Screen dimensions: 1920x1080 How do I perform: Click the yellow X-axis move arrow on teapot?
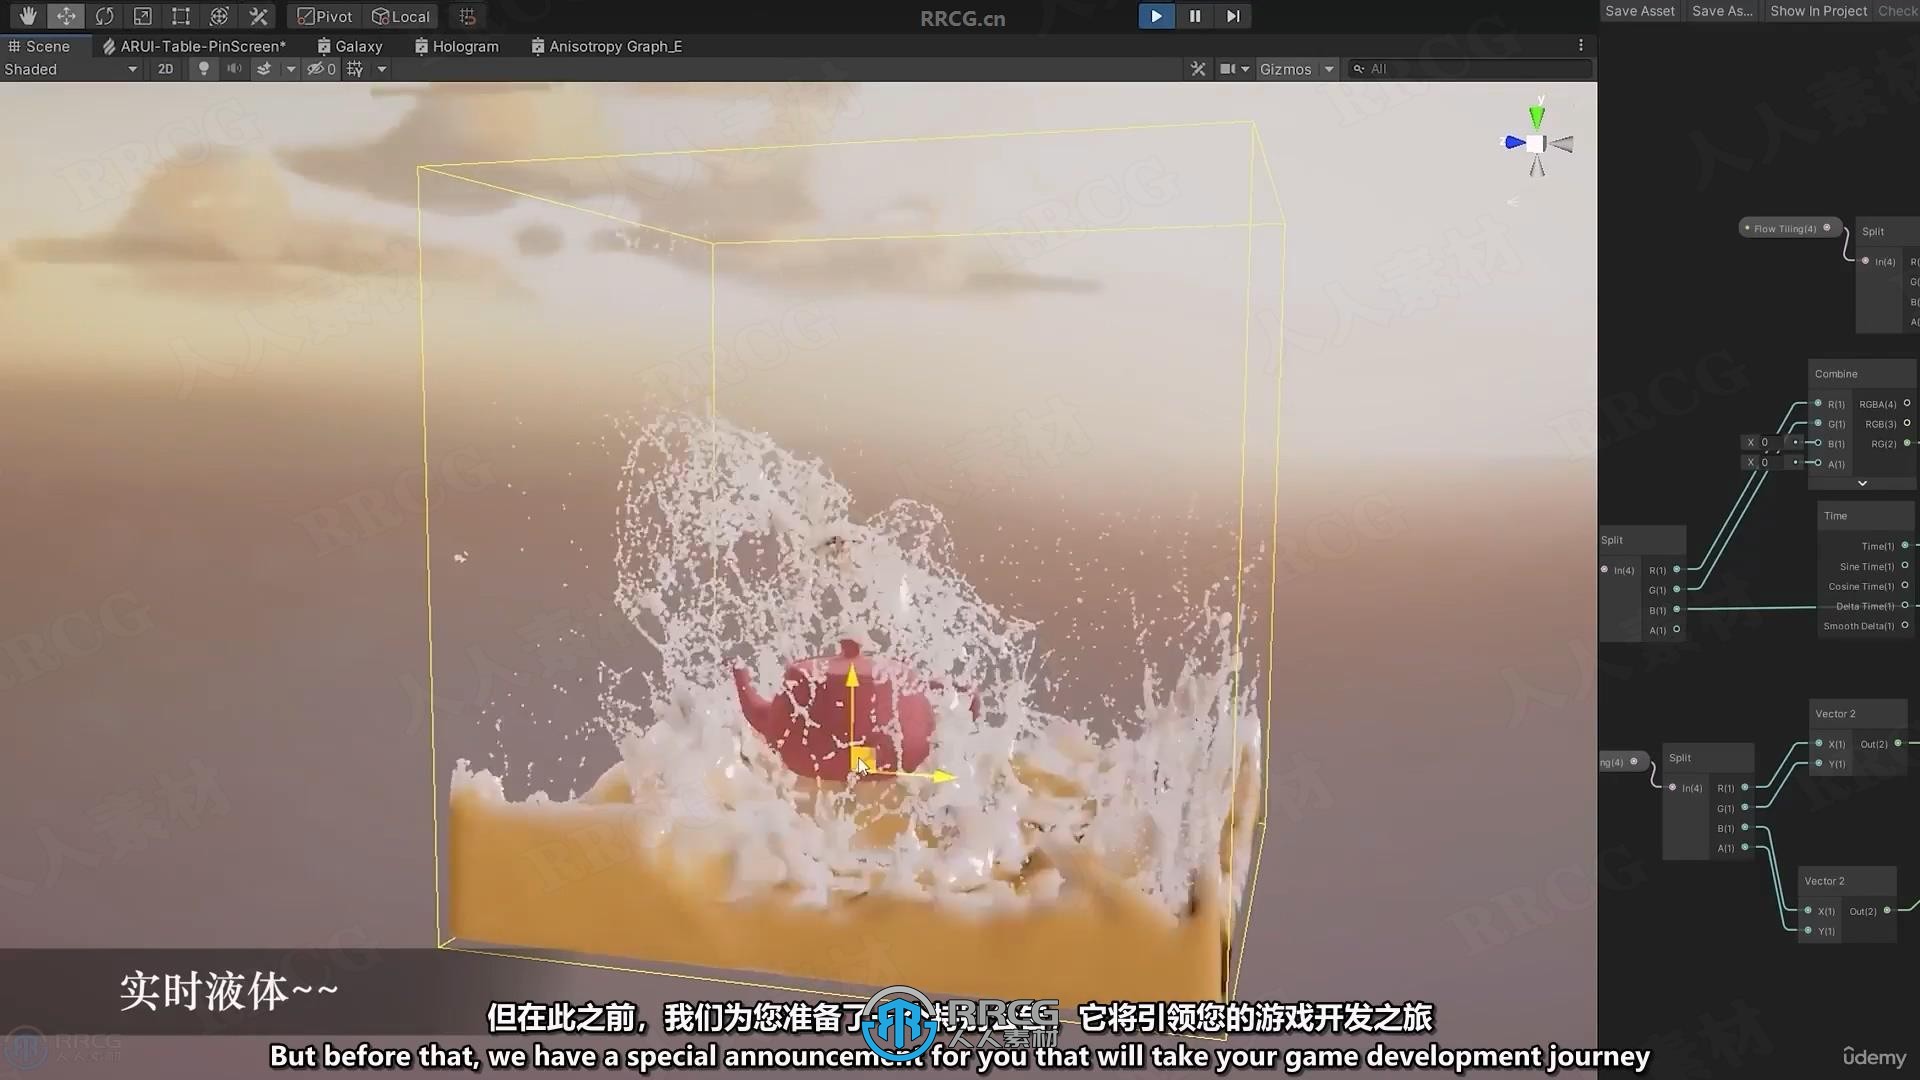click(942, 775)
